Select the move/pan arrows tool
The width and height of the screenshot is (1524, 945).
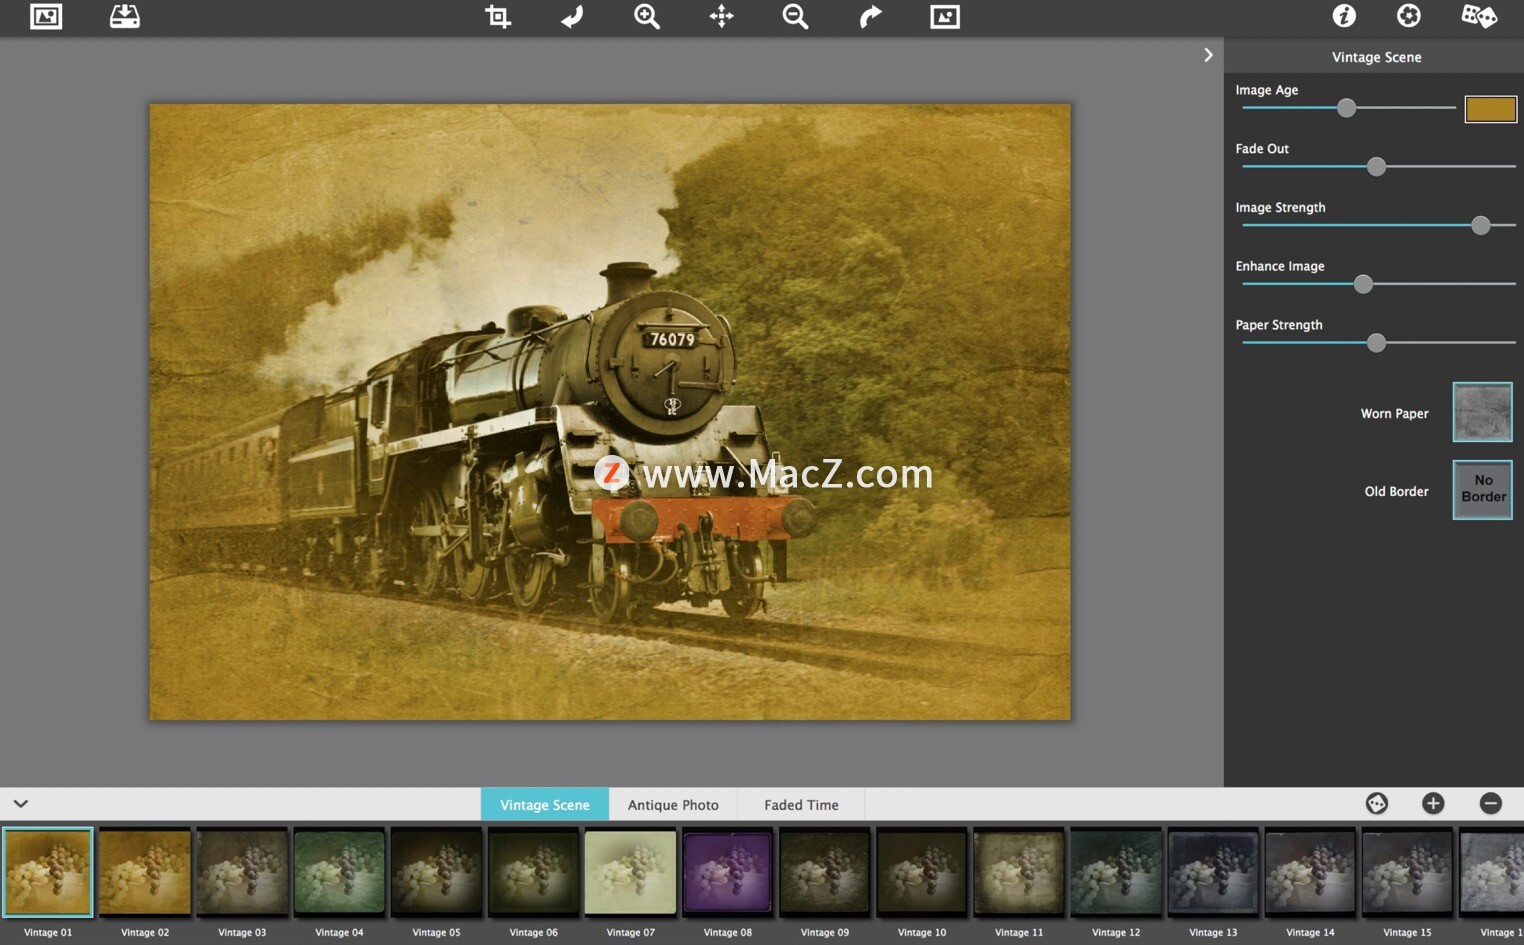(x=721, y=16)
